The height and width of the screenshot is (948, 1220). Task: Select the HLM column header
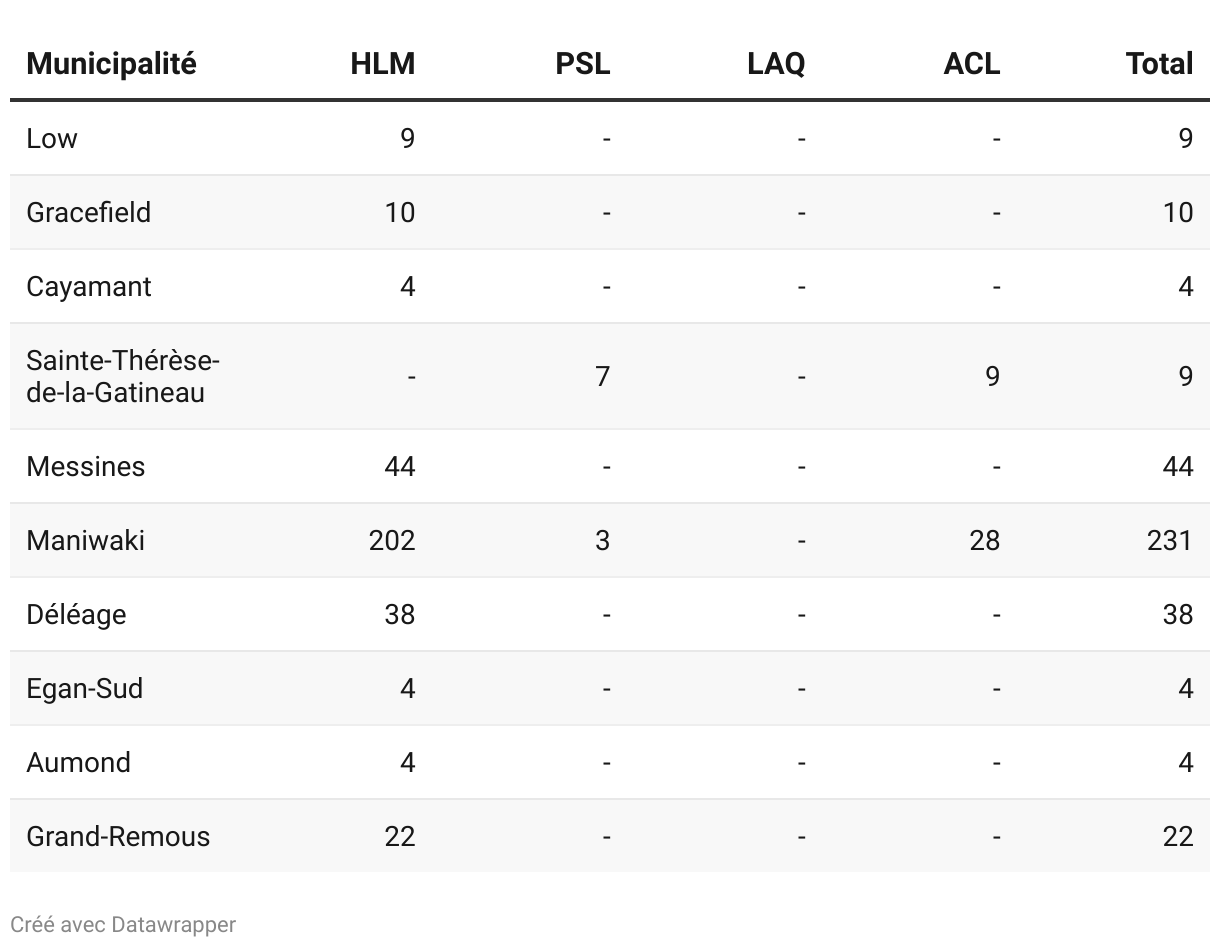[382, 64]
